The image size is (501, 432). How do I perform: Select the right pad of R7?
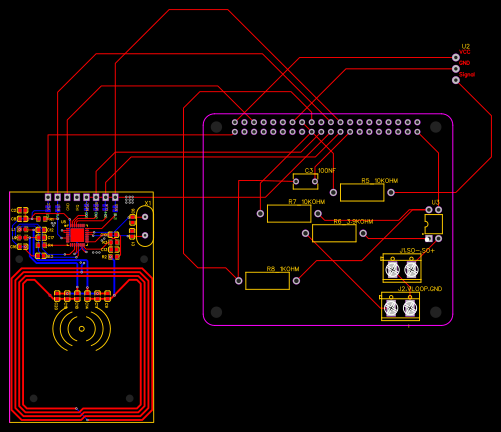click(318, 213)
